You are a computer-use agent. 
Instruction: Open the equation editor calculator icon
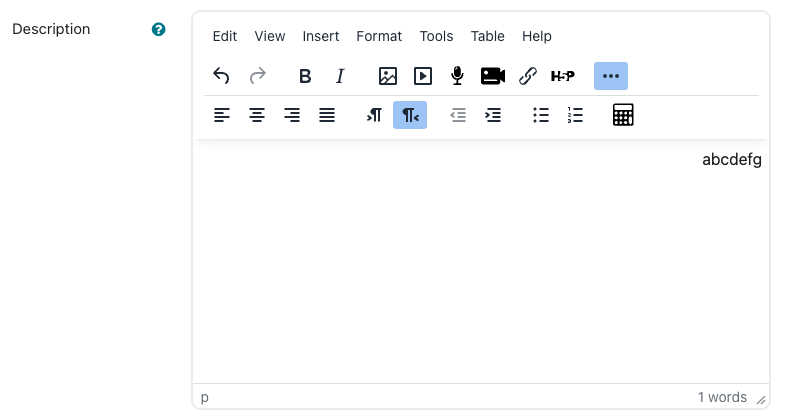623,115
